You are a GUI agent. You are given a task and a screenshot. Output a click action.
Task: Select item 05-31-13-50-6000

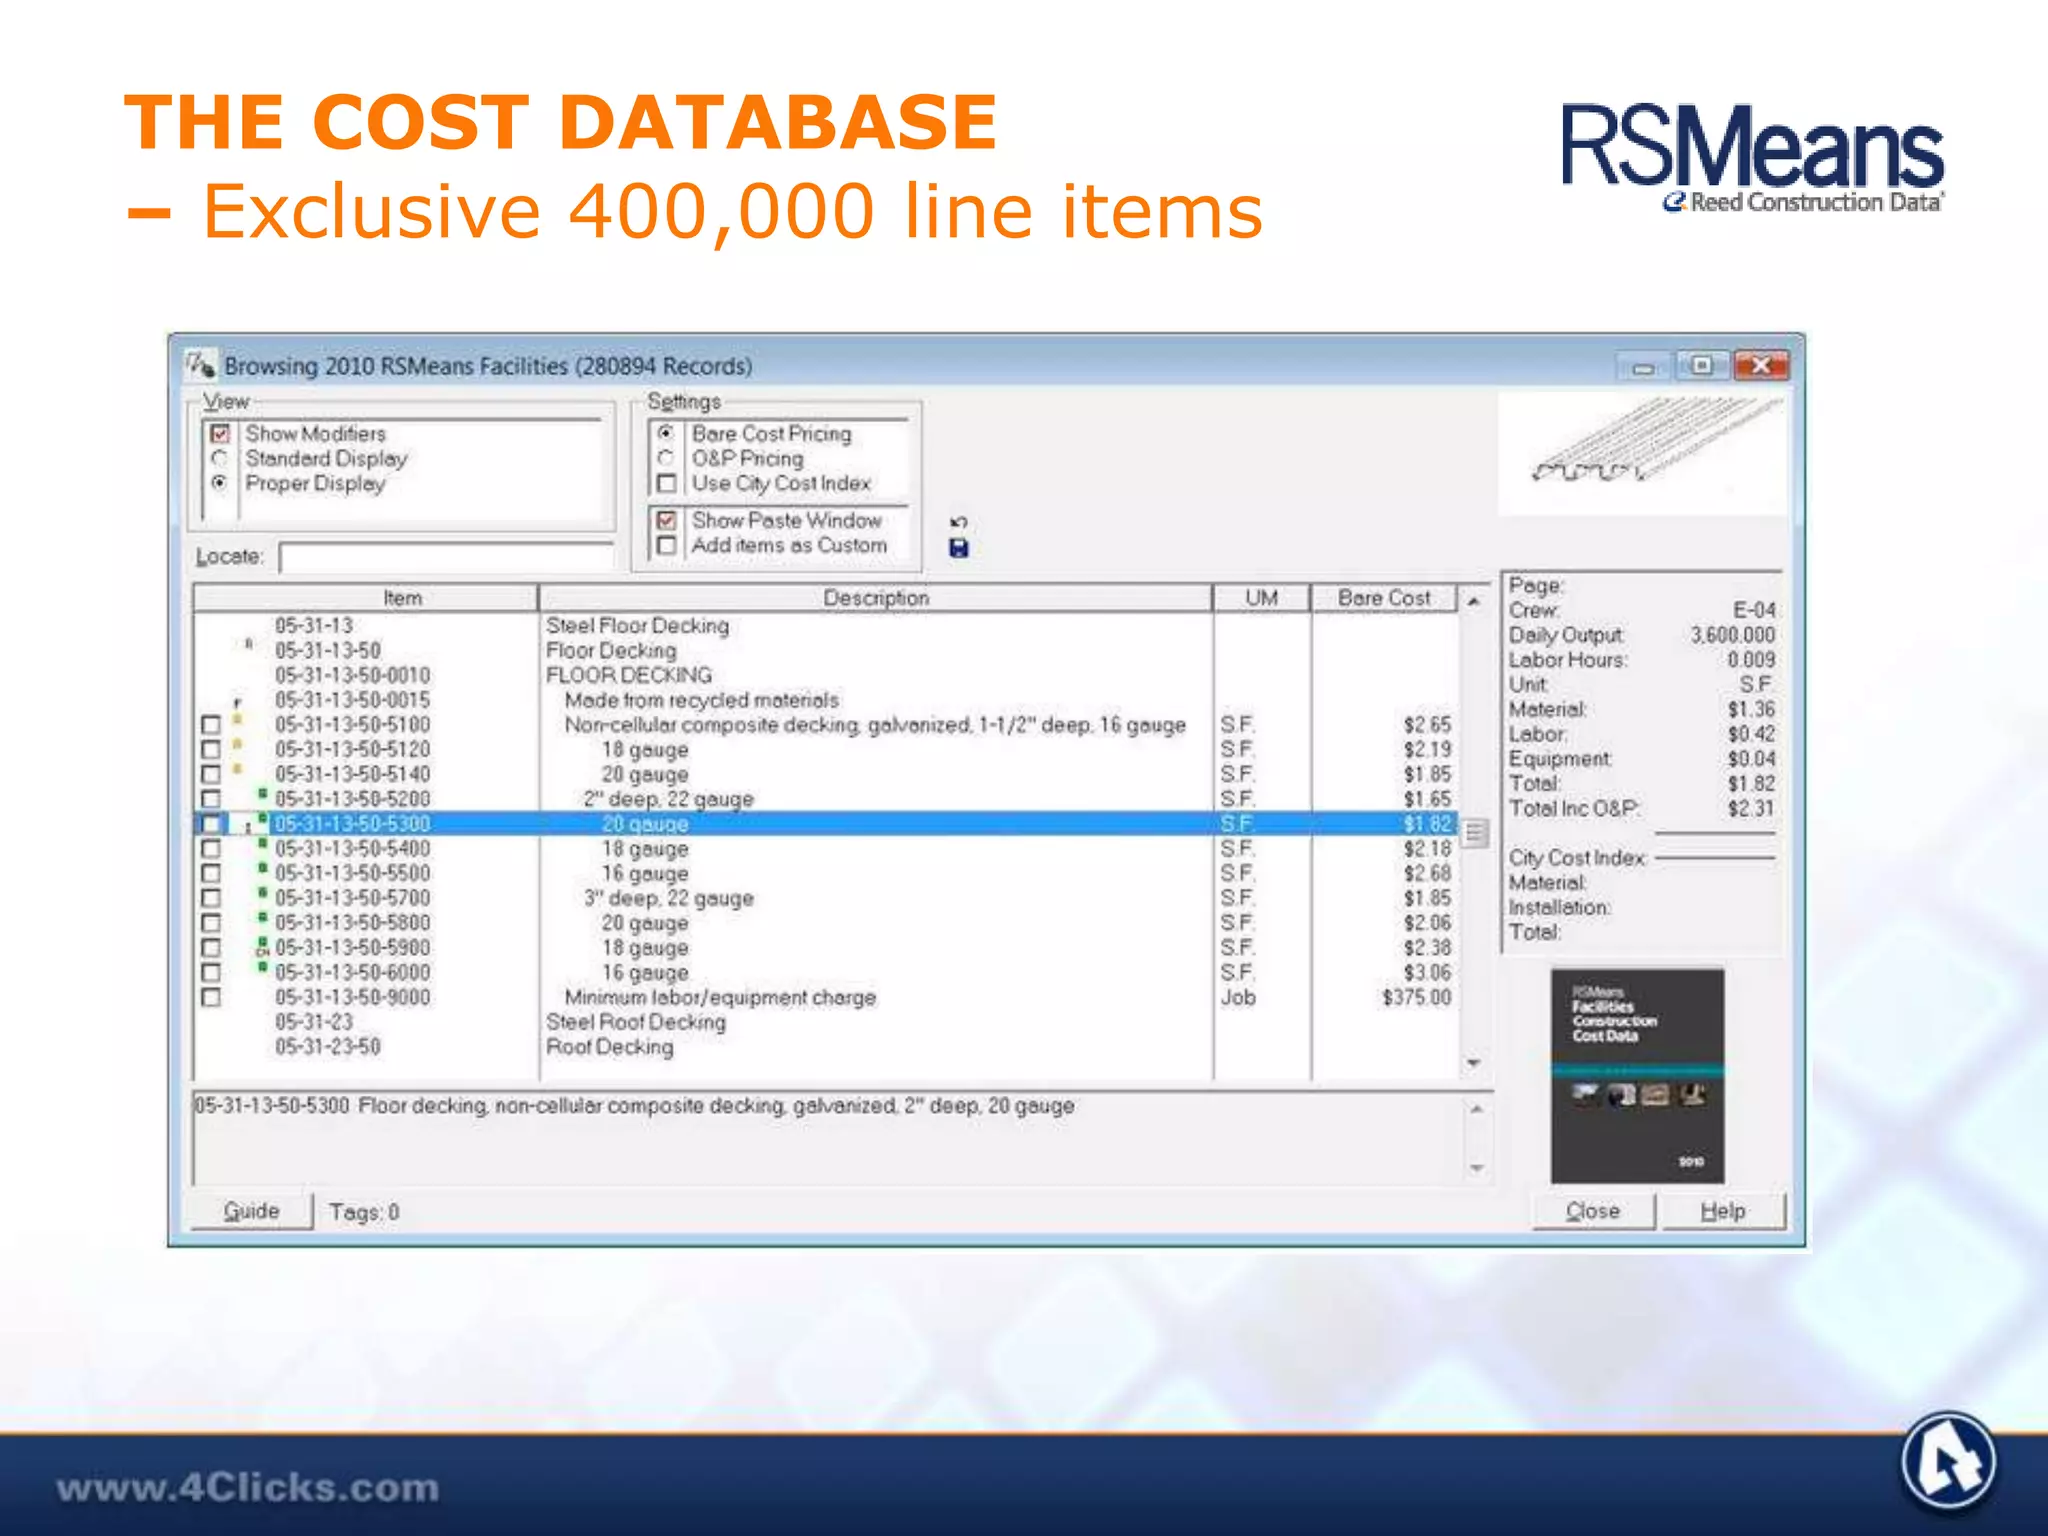pyautogui.click(x=825, y=972)
